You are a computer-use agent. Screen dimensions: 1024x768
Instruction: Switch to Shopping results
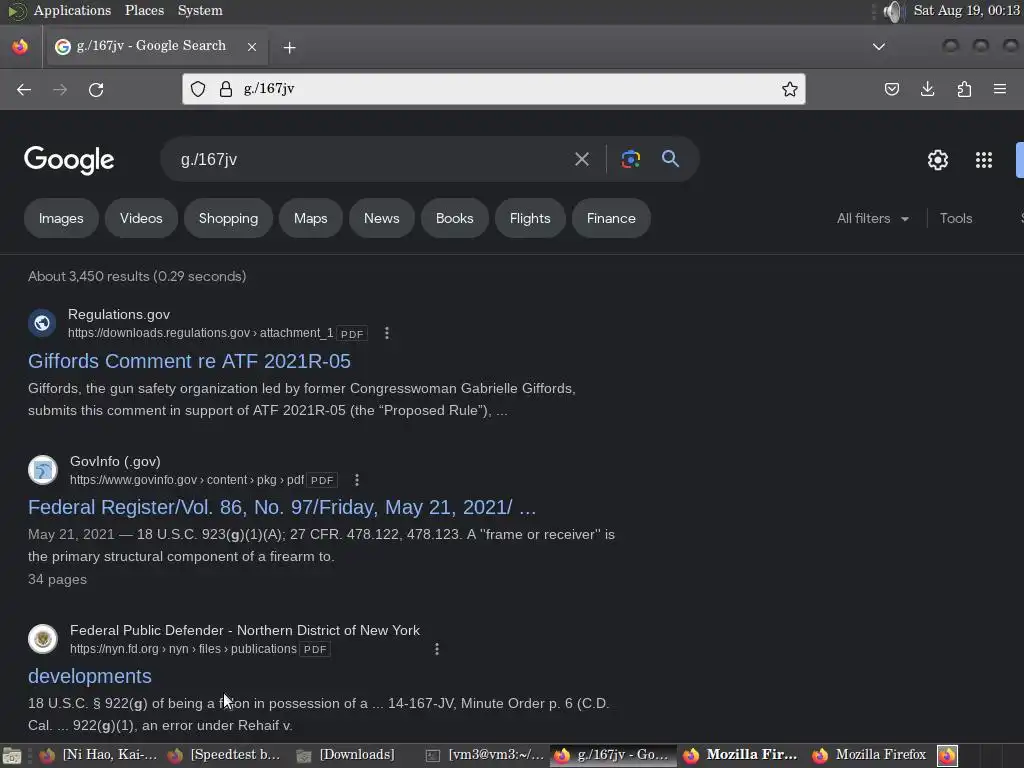pyautogui.click(x=228, y=218)
